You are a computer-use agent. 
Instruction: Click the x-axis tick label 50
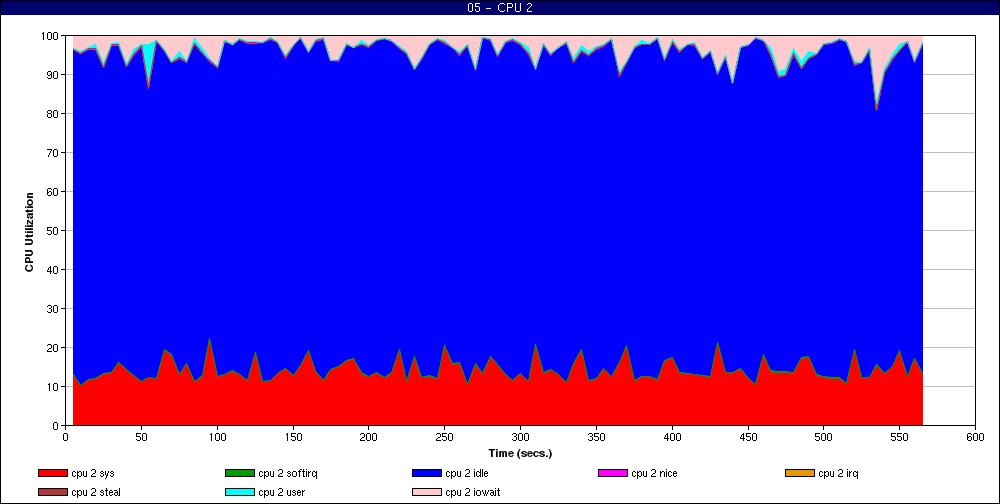coord(142,437)
